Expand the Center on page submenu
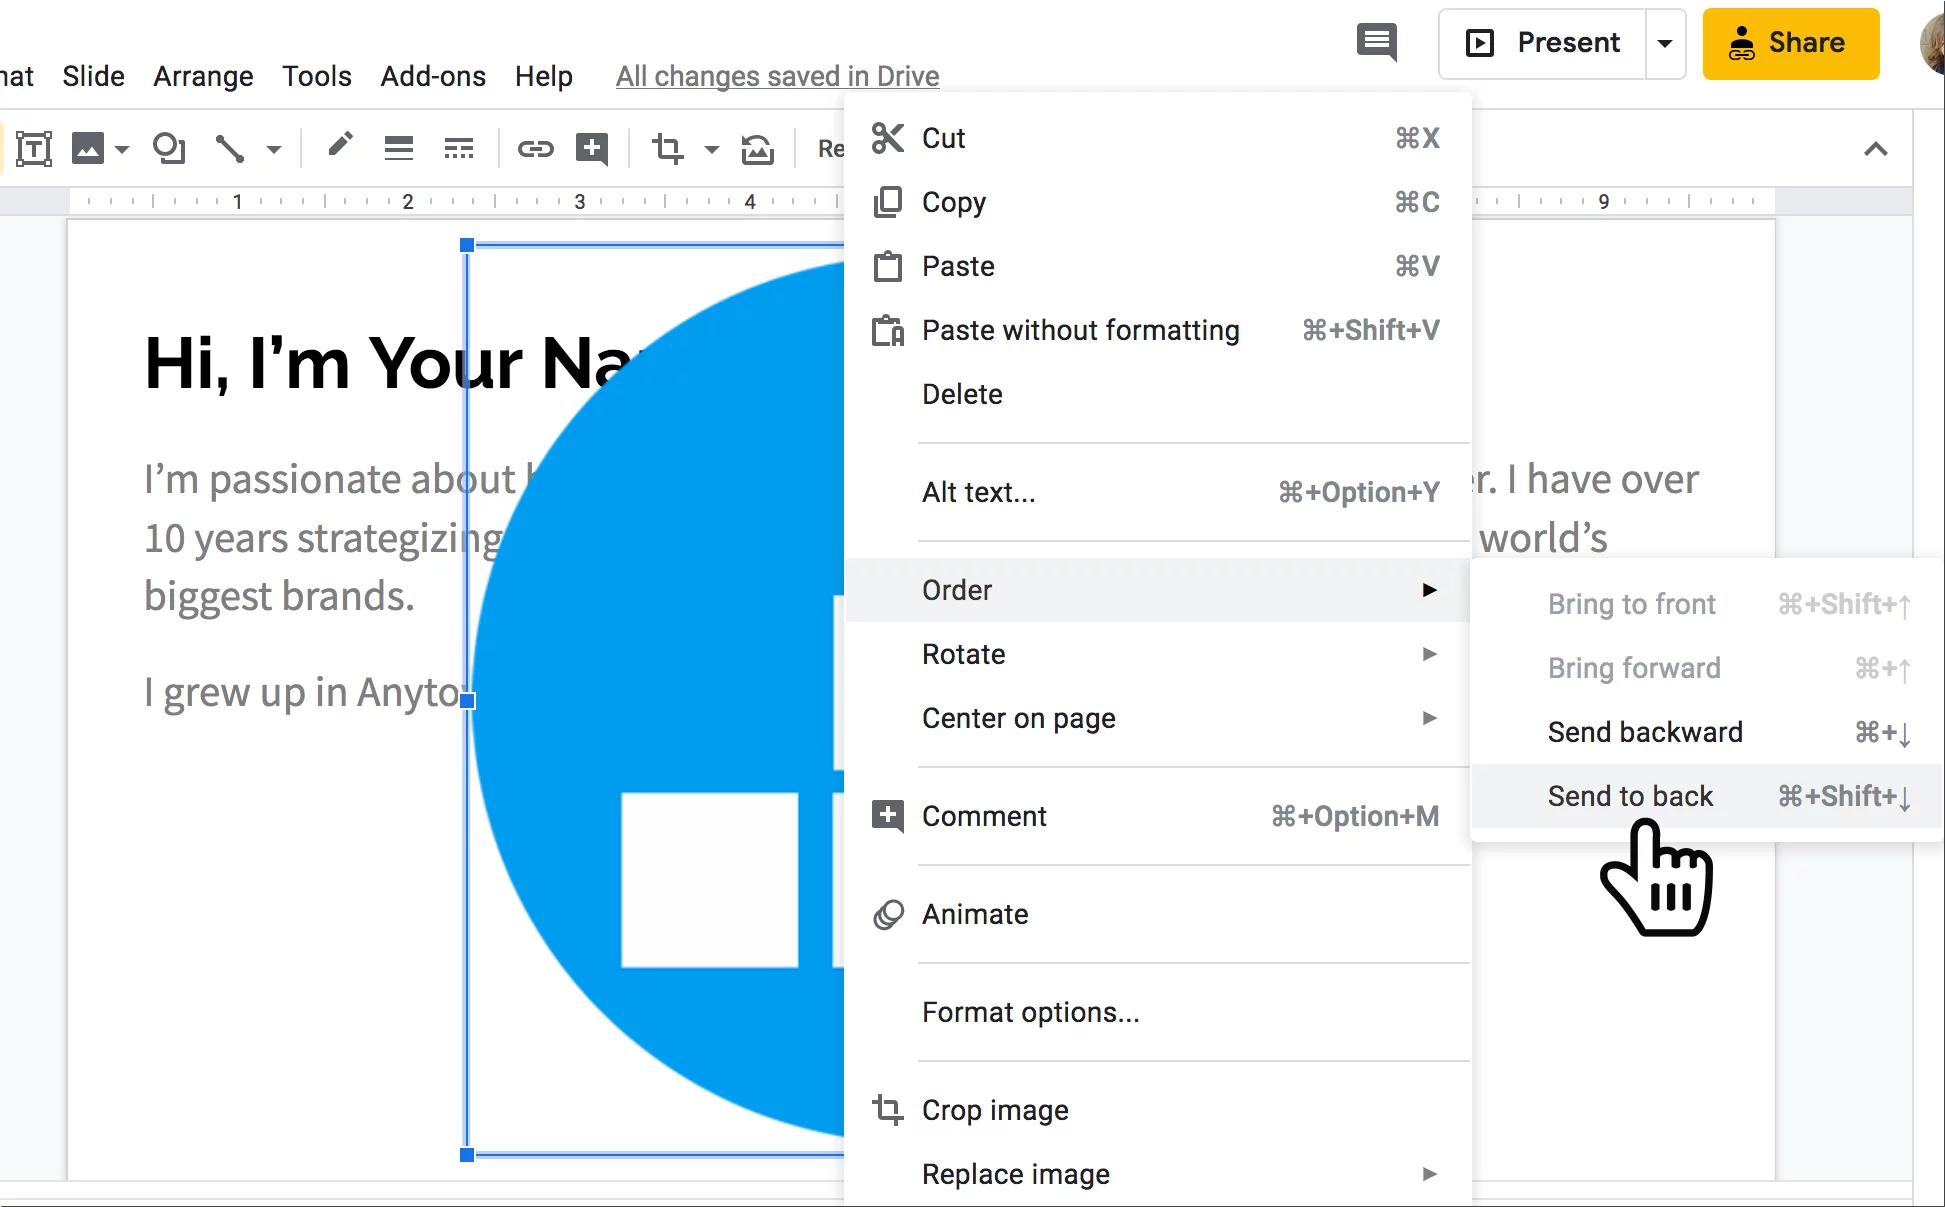Viewport: 1945px width, 1207px height. pos(1157,718)
